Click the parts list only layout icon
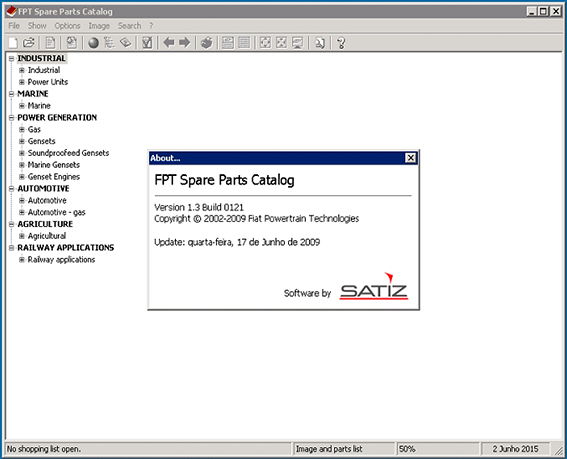 pos(244,43)
